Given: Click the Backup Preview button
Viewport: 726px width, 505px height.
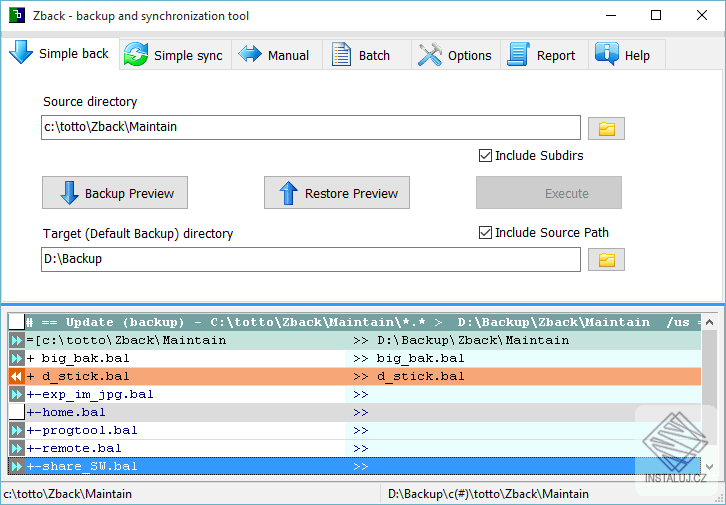Looking at the screenshot, I should click(115, 193).
